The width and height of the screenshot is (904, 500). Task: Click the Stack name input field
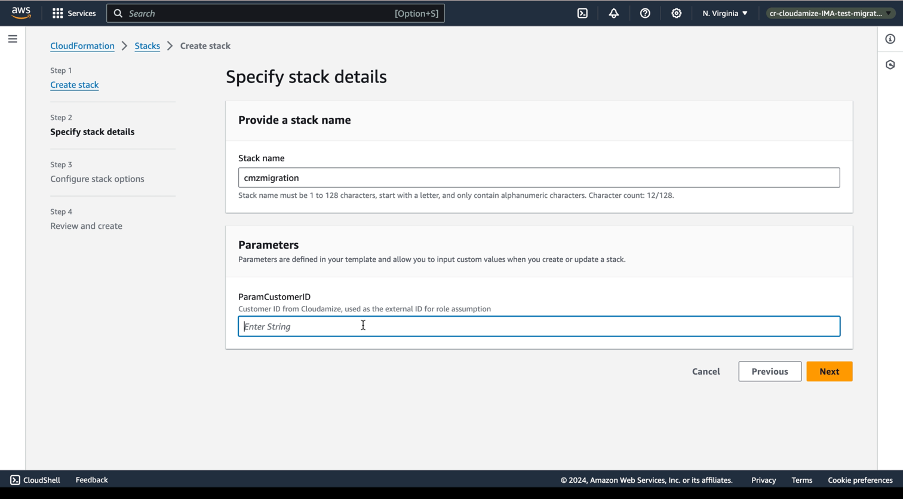click(538, 178)
